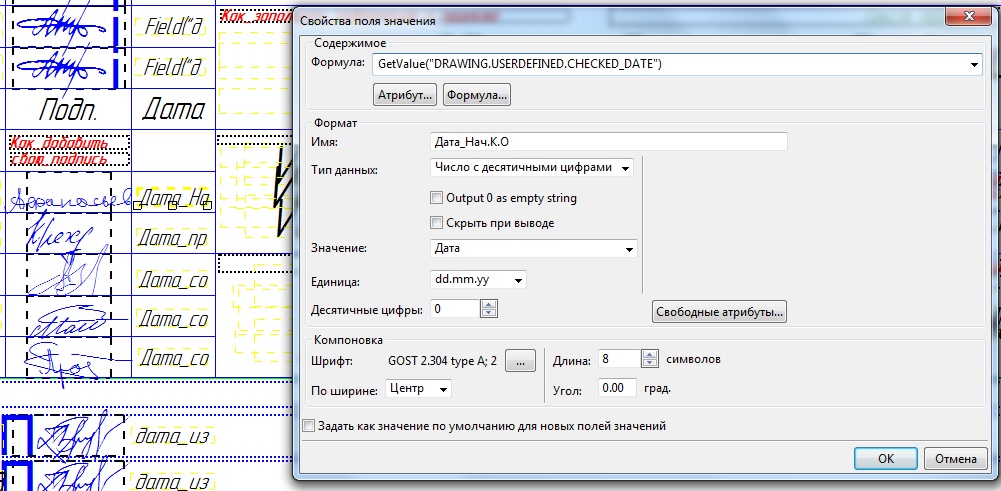This screenshot has height=491, width=1001.
Task: Click the Формула... button
Action: pos(477,95)
